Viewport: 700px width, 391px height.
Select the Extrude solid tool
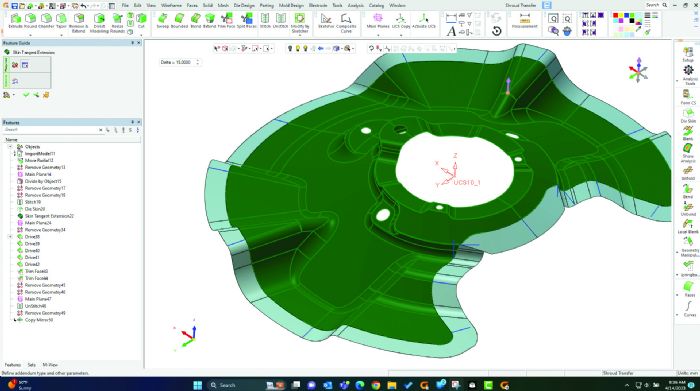(x=16, y=21)
